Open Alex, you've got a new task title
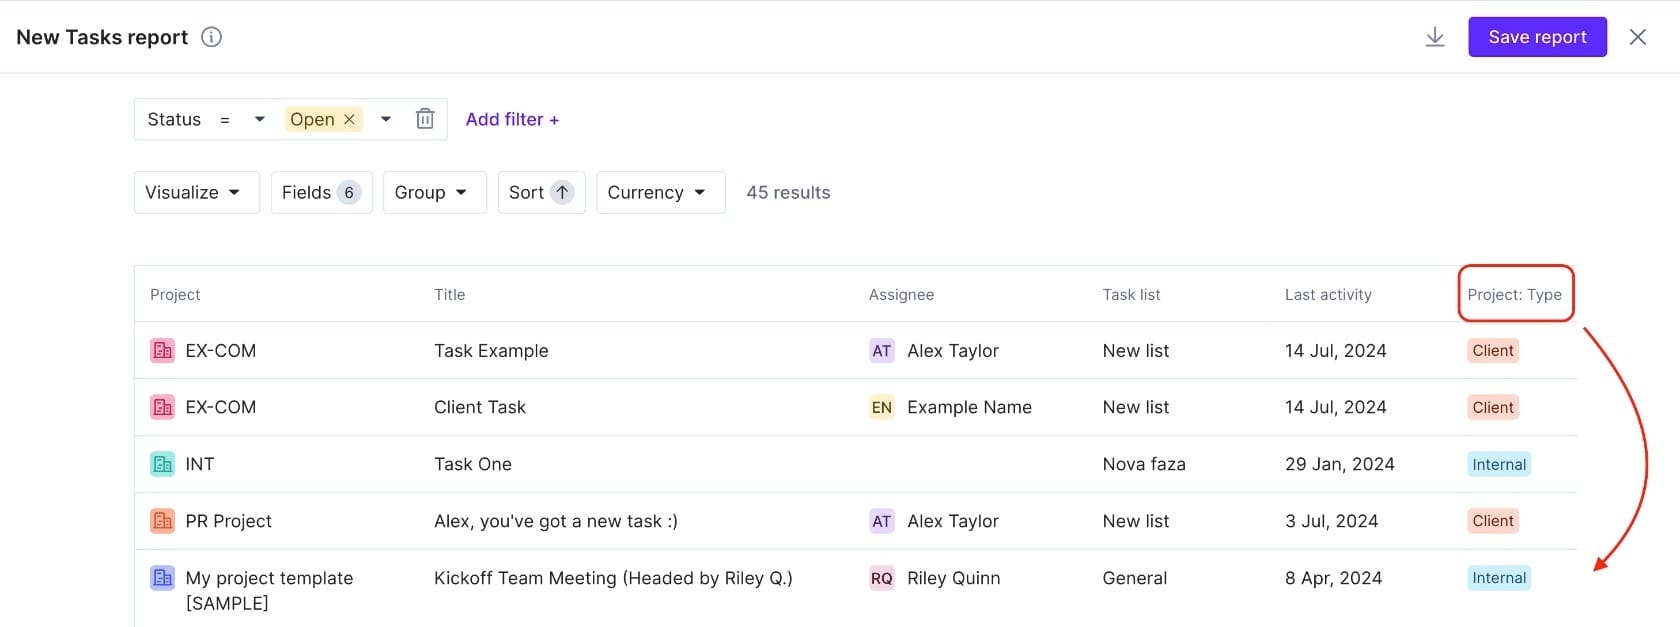The width and height of the screenshot is (1680, 627). [x=556, y=521]
